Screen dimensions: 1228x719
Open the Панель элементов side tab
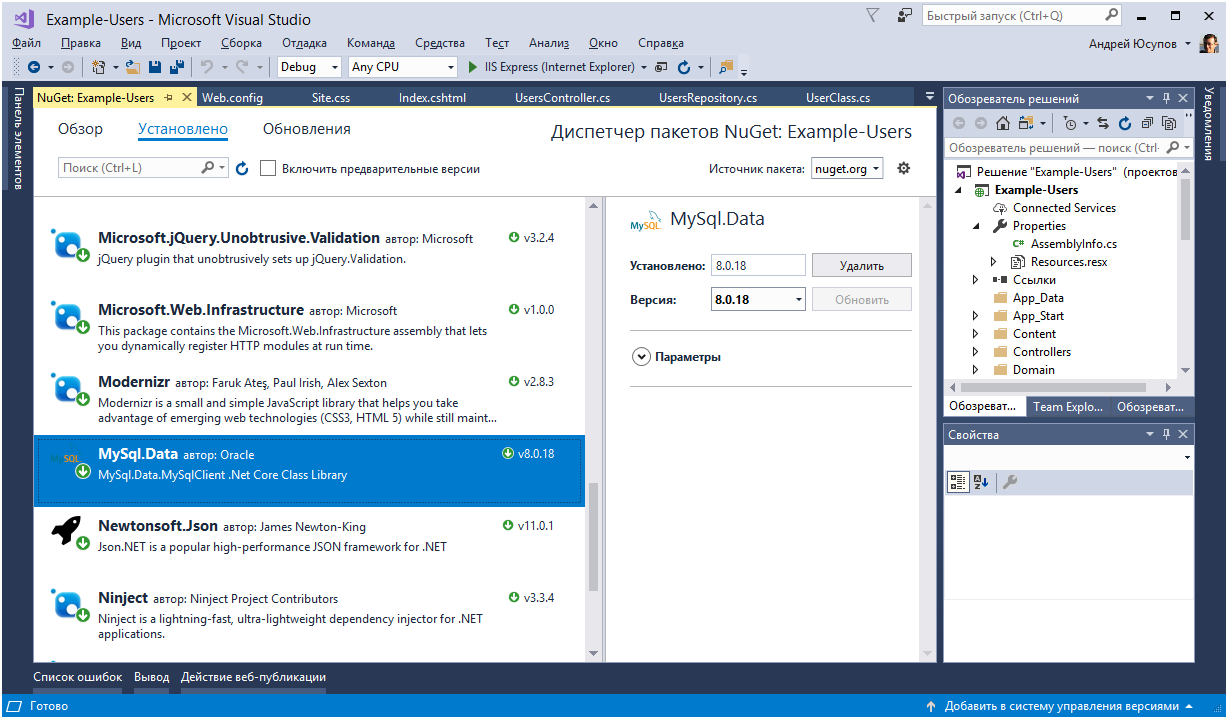(x=17, y=138)
